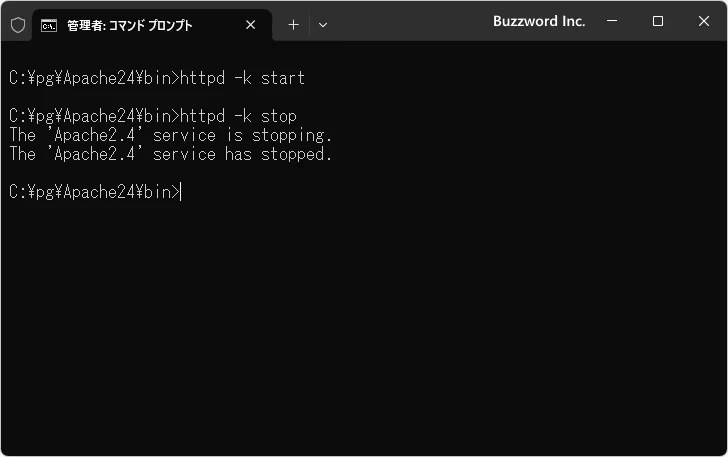728x457 pixels.
Task: Close the コマンド プロンプト tab
Action: pos(250,24)
